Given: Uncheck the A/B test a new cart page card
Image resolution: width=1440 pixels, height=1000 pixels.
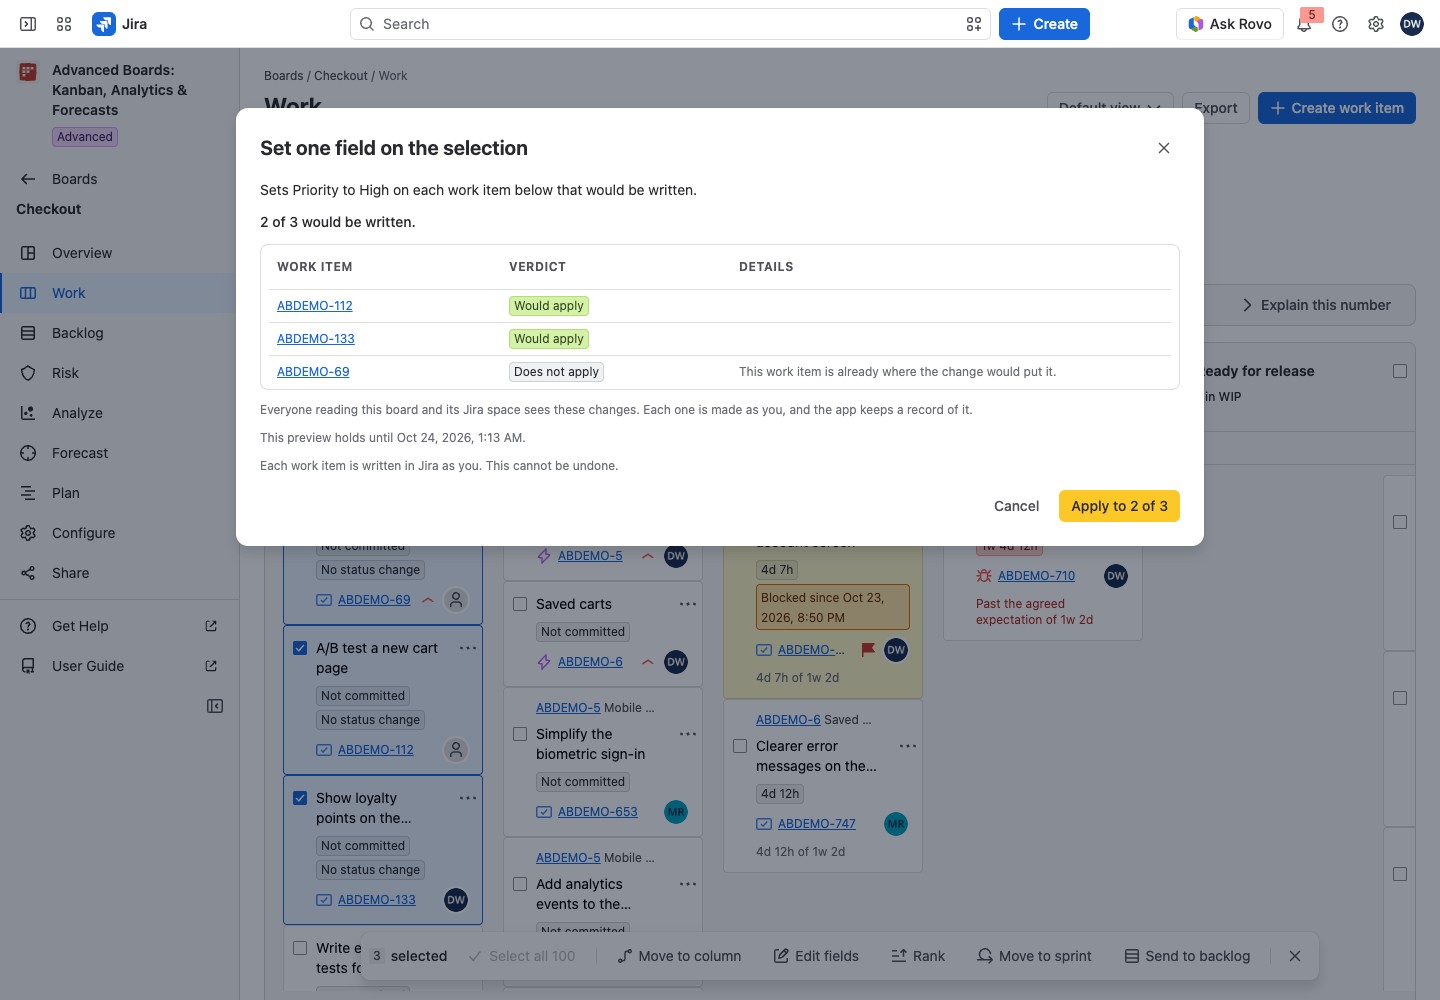Looking at the screenshot, I should pos(300,648).
